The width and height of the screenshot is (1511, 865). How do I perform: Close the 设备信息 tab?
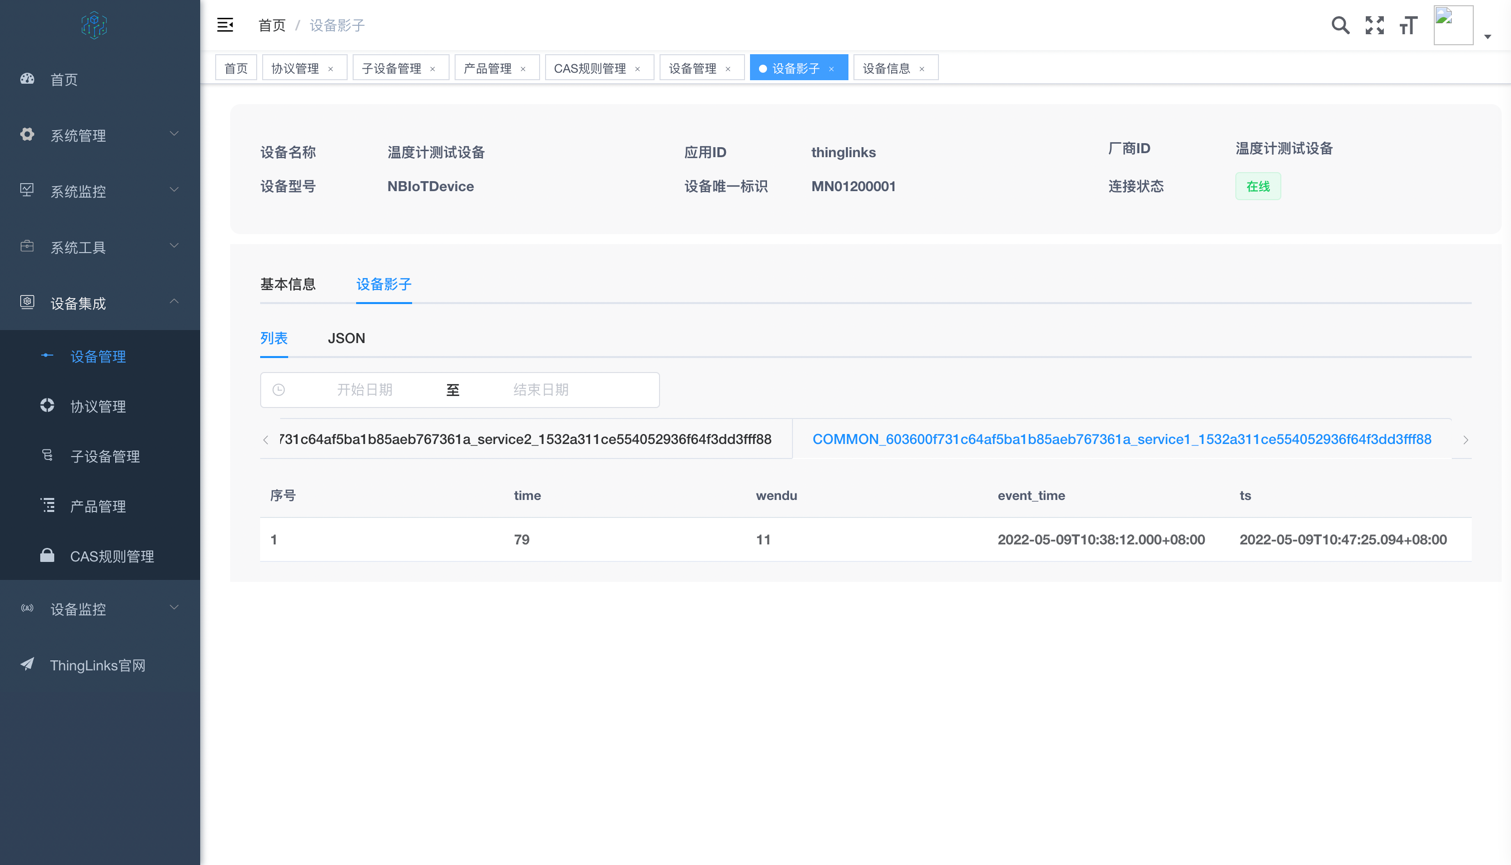tap(922, 69)
